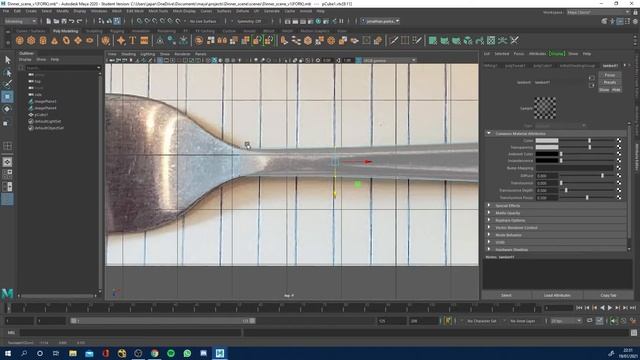This screenshot has width=640, height=360.
Task: Click the Diffuse value input field
Action: tap(547, 176)
